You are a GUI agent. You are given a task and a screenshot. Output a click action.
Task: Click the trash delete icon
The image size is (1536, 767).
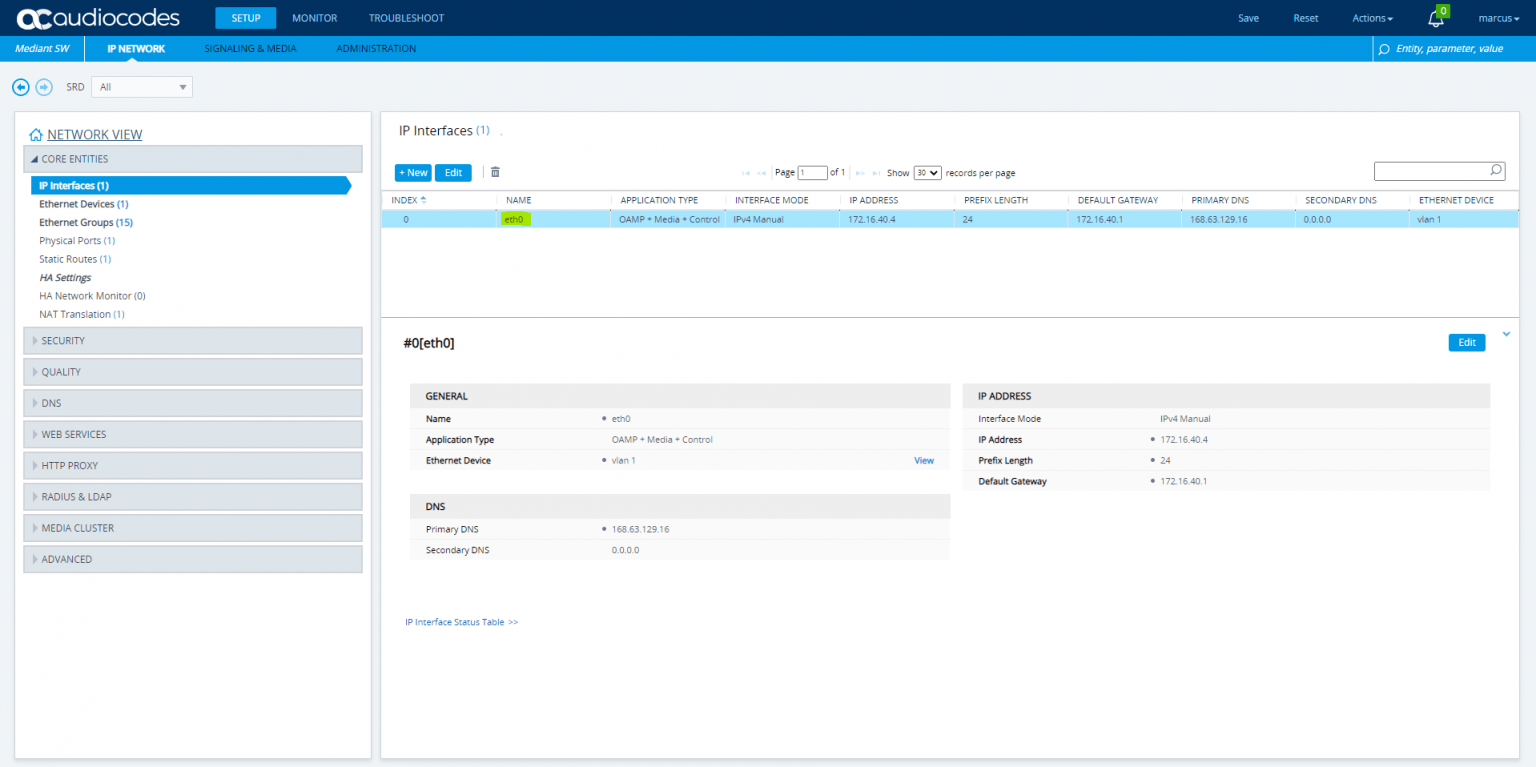click(495, 172)
